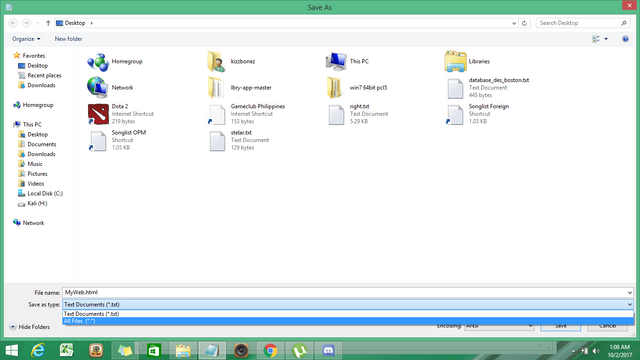Screen dimensions: 640x360
Task: Click Desktop in the address bar
Action: (75, 23)
